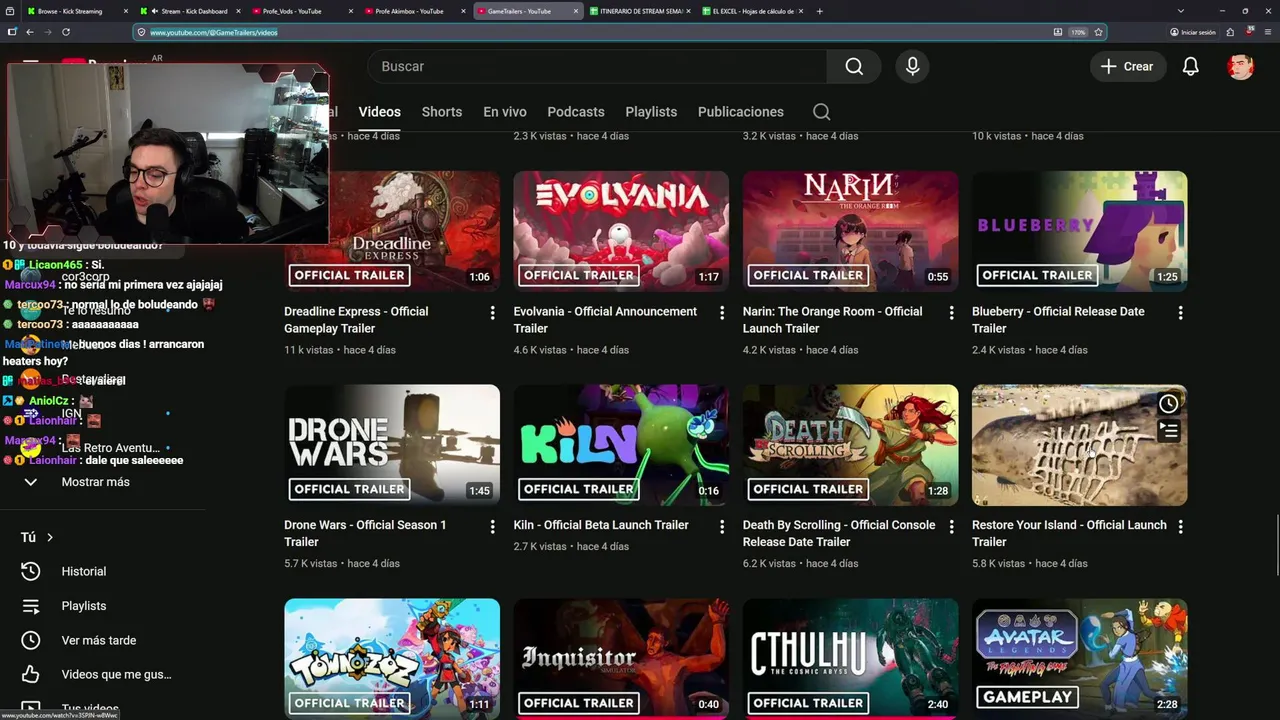1280x720 pixels.
Task: Open options menu for Restore Your Island video
Action: click(x=1180, y=526)
